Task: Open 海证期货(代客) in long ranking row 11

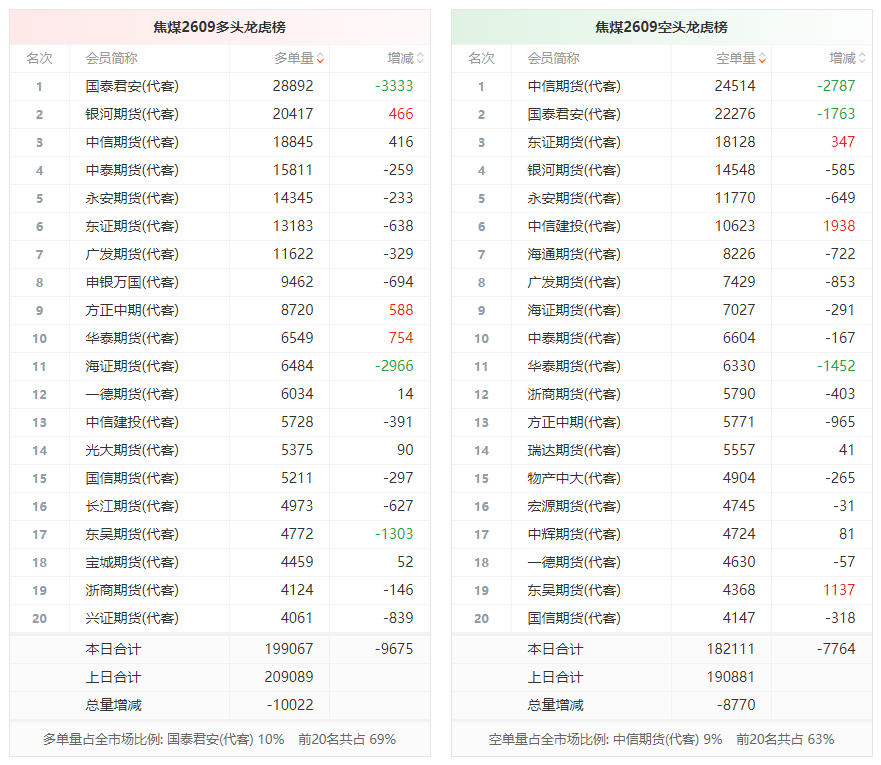Action: tap(132, 367)
